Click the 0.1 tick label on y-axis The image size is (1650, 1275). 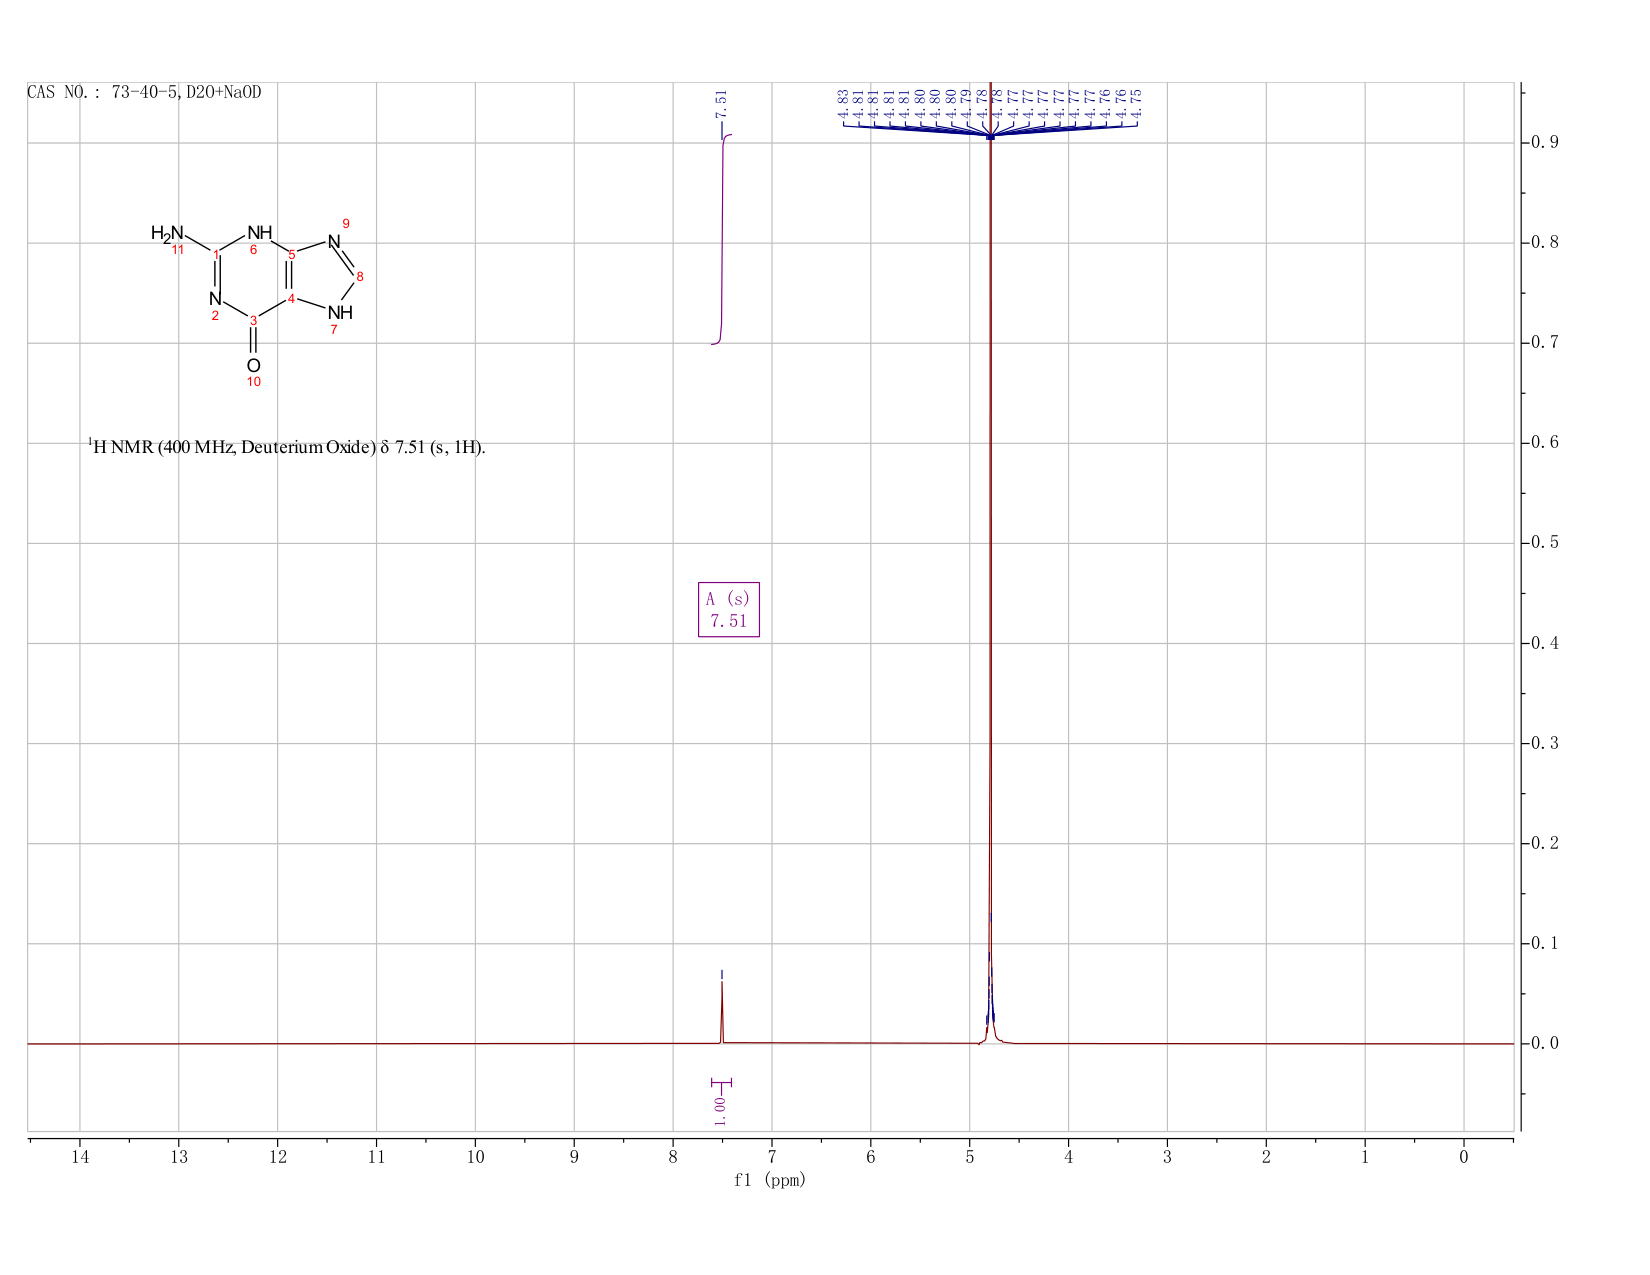pos(1545,944)
